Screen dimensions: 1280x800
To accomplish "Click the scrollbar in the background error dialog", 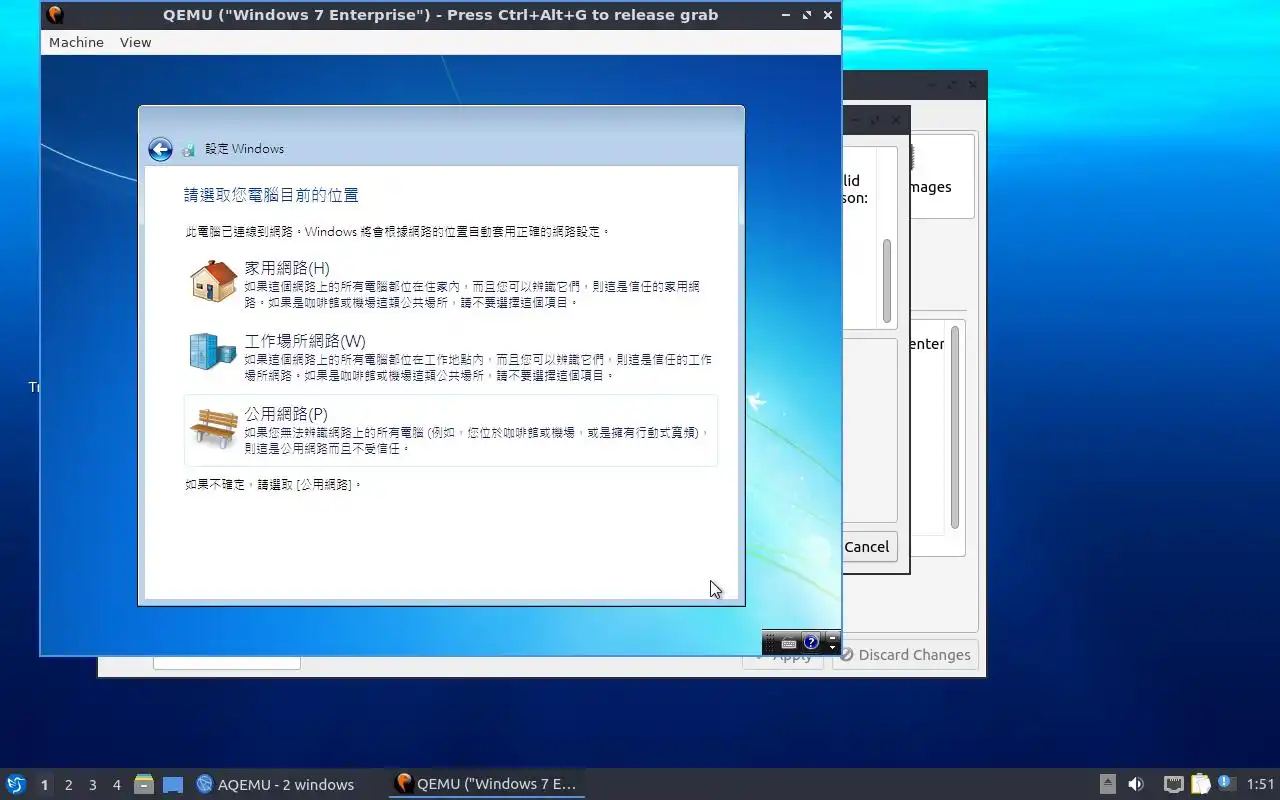I will click(x=887, y=280).
